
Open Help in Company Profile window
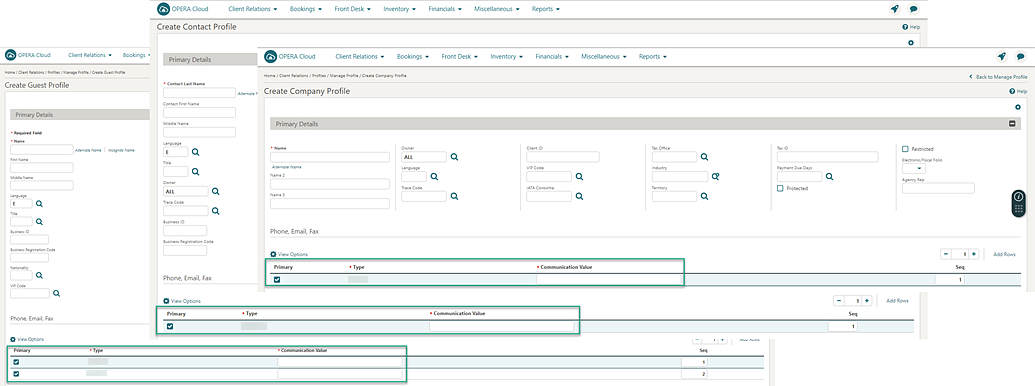1018,91
